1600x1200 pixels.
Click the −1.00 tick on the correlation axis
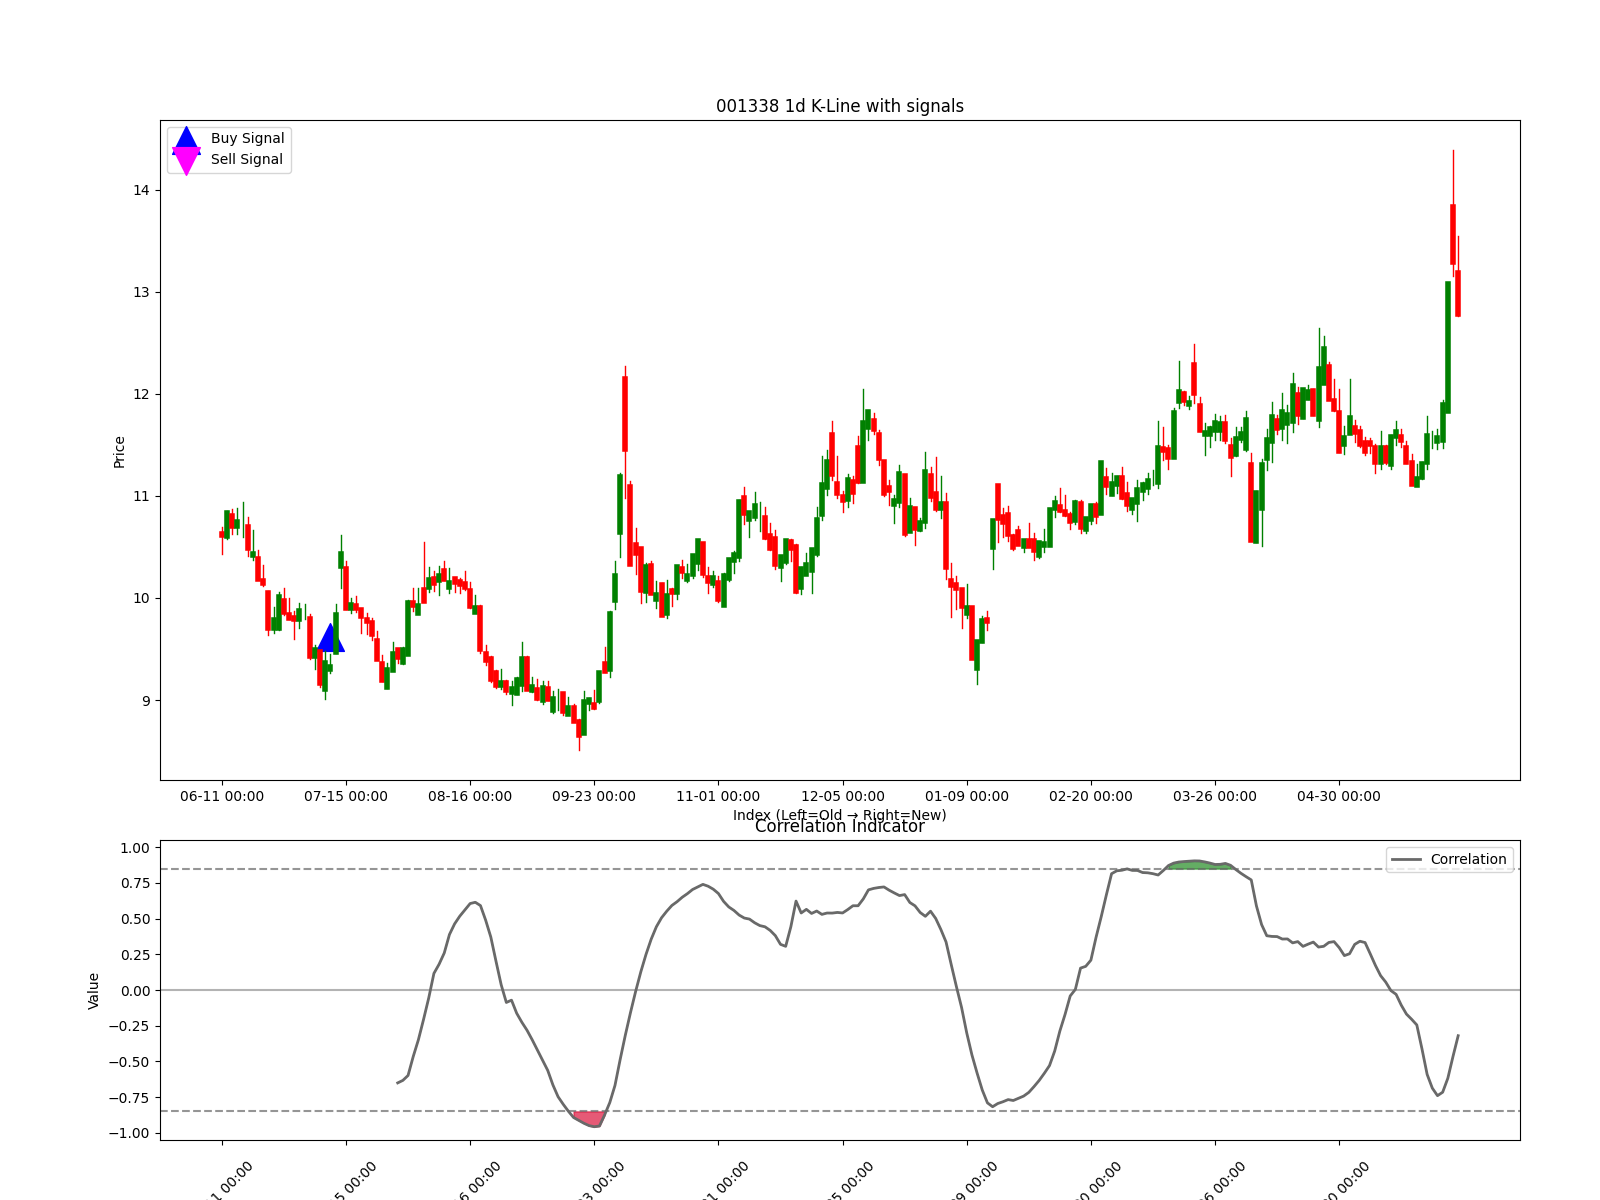[131, 1133]
